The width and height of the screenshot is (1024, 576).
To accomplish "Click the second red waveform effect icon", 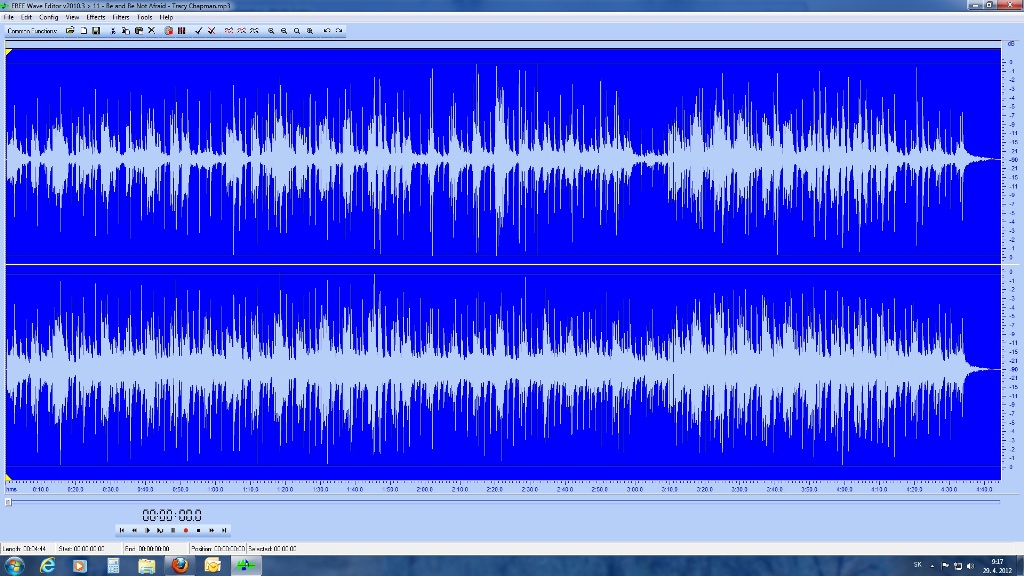I will pos(242,31).
